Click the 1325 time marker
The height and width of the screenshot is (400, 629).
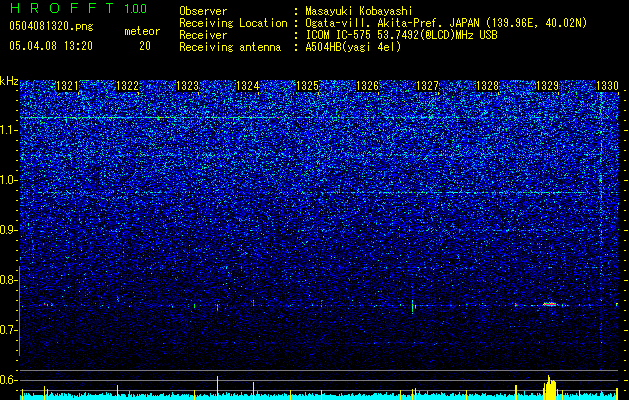tap(307, 86)
